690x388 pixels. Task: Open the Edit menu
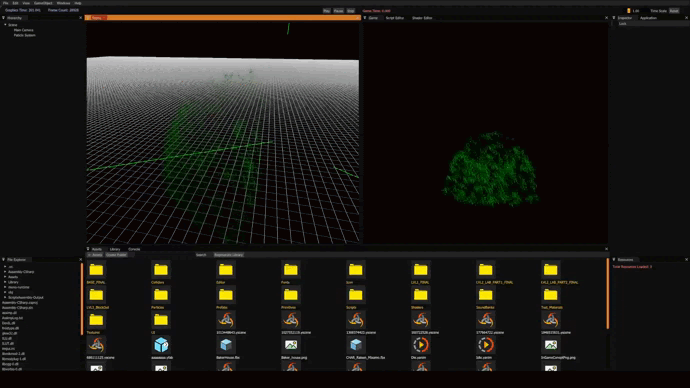15,3
